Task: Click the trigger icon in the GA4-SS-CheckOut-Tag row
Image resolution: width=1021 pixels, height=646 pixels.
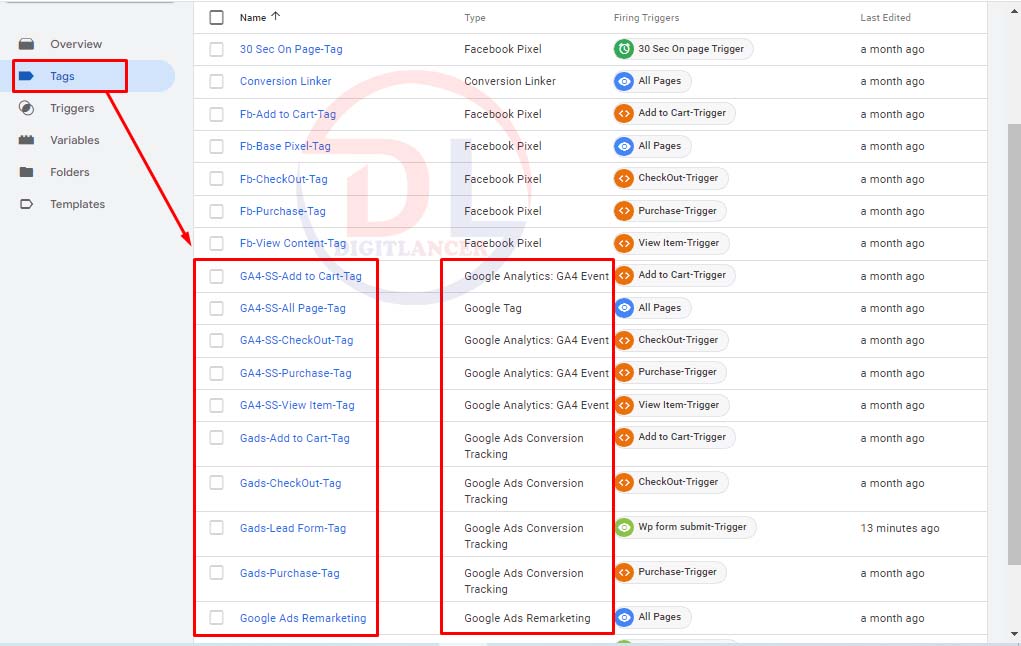Action: click(624, 340)
